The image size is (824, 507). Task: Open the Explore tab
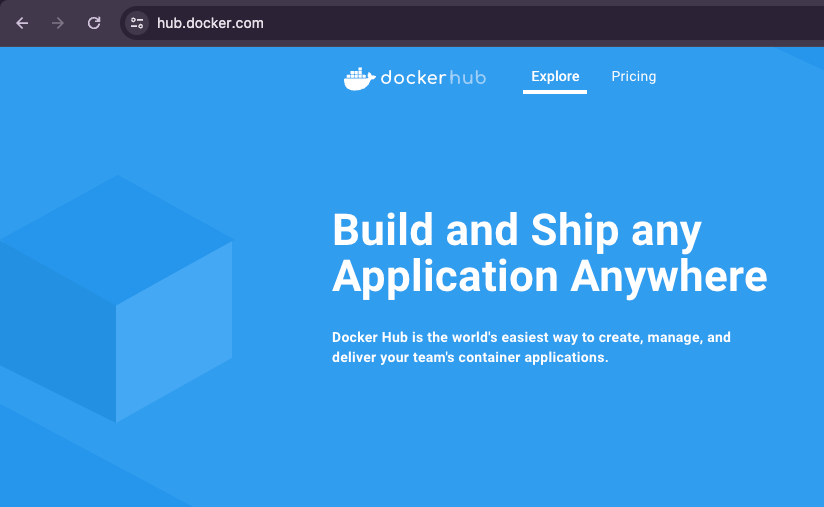[x=555, y=77]
